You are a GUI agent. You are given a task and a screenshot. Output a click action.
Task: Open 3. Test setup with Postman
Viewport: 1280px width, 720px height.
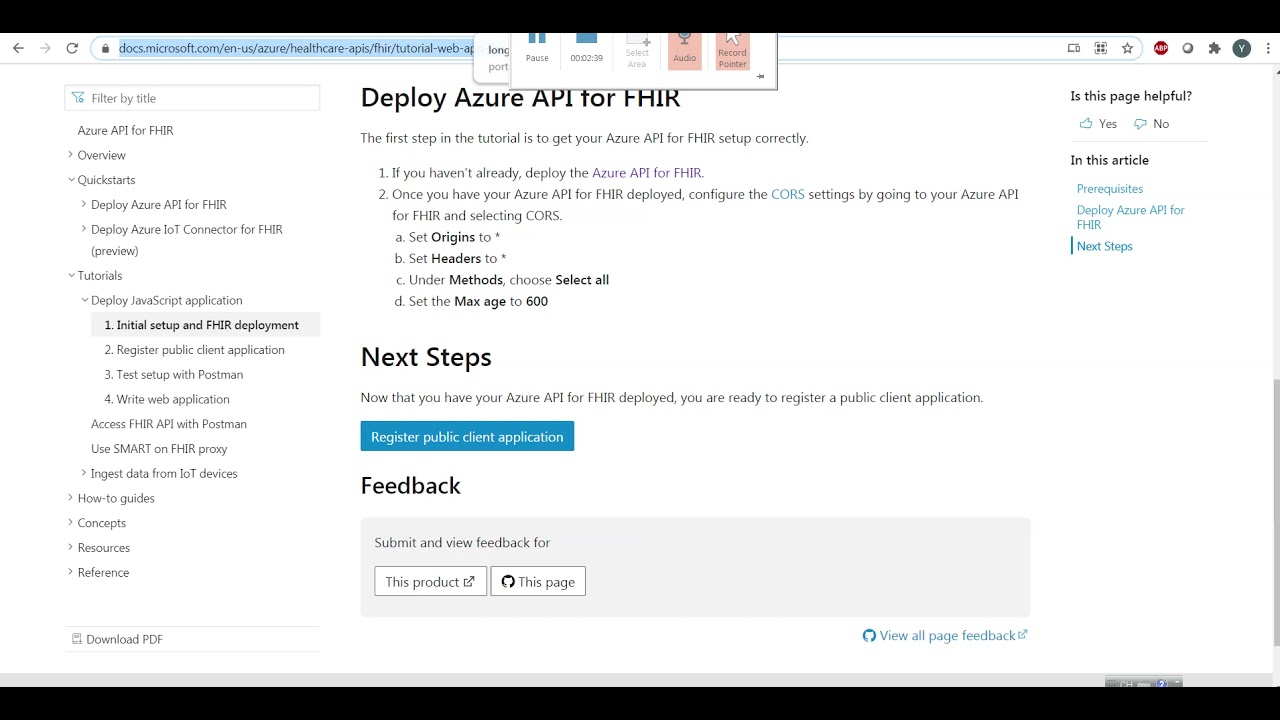pyautogui.click(x=174, y=375)
